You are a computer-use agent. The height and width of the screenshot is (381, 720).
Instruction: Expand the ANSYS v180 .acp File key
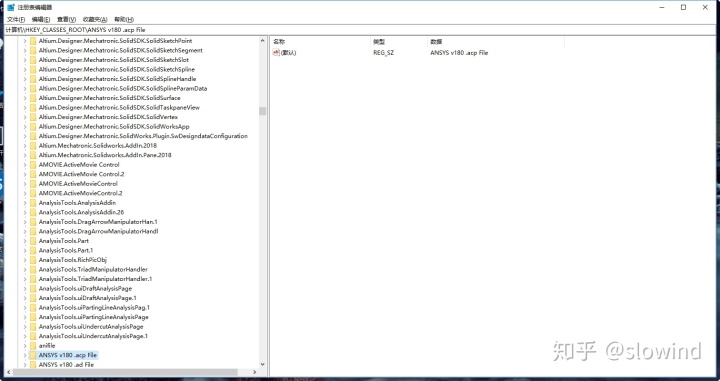(x=25, y=355)
